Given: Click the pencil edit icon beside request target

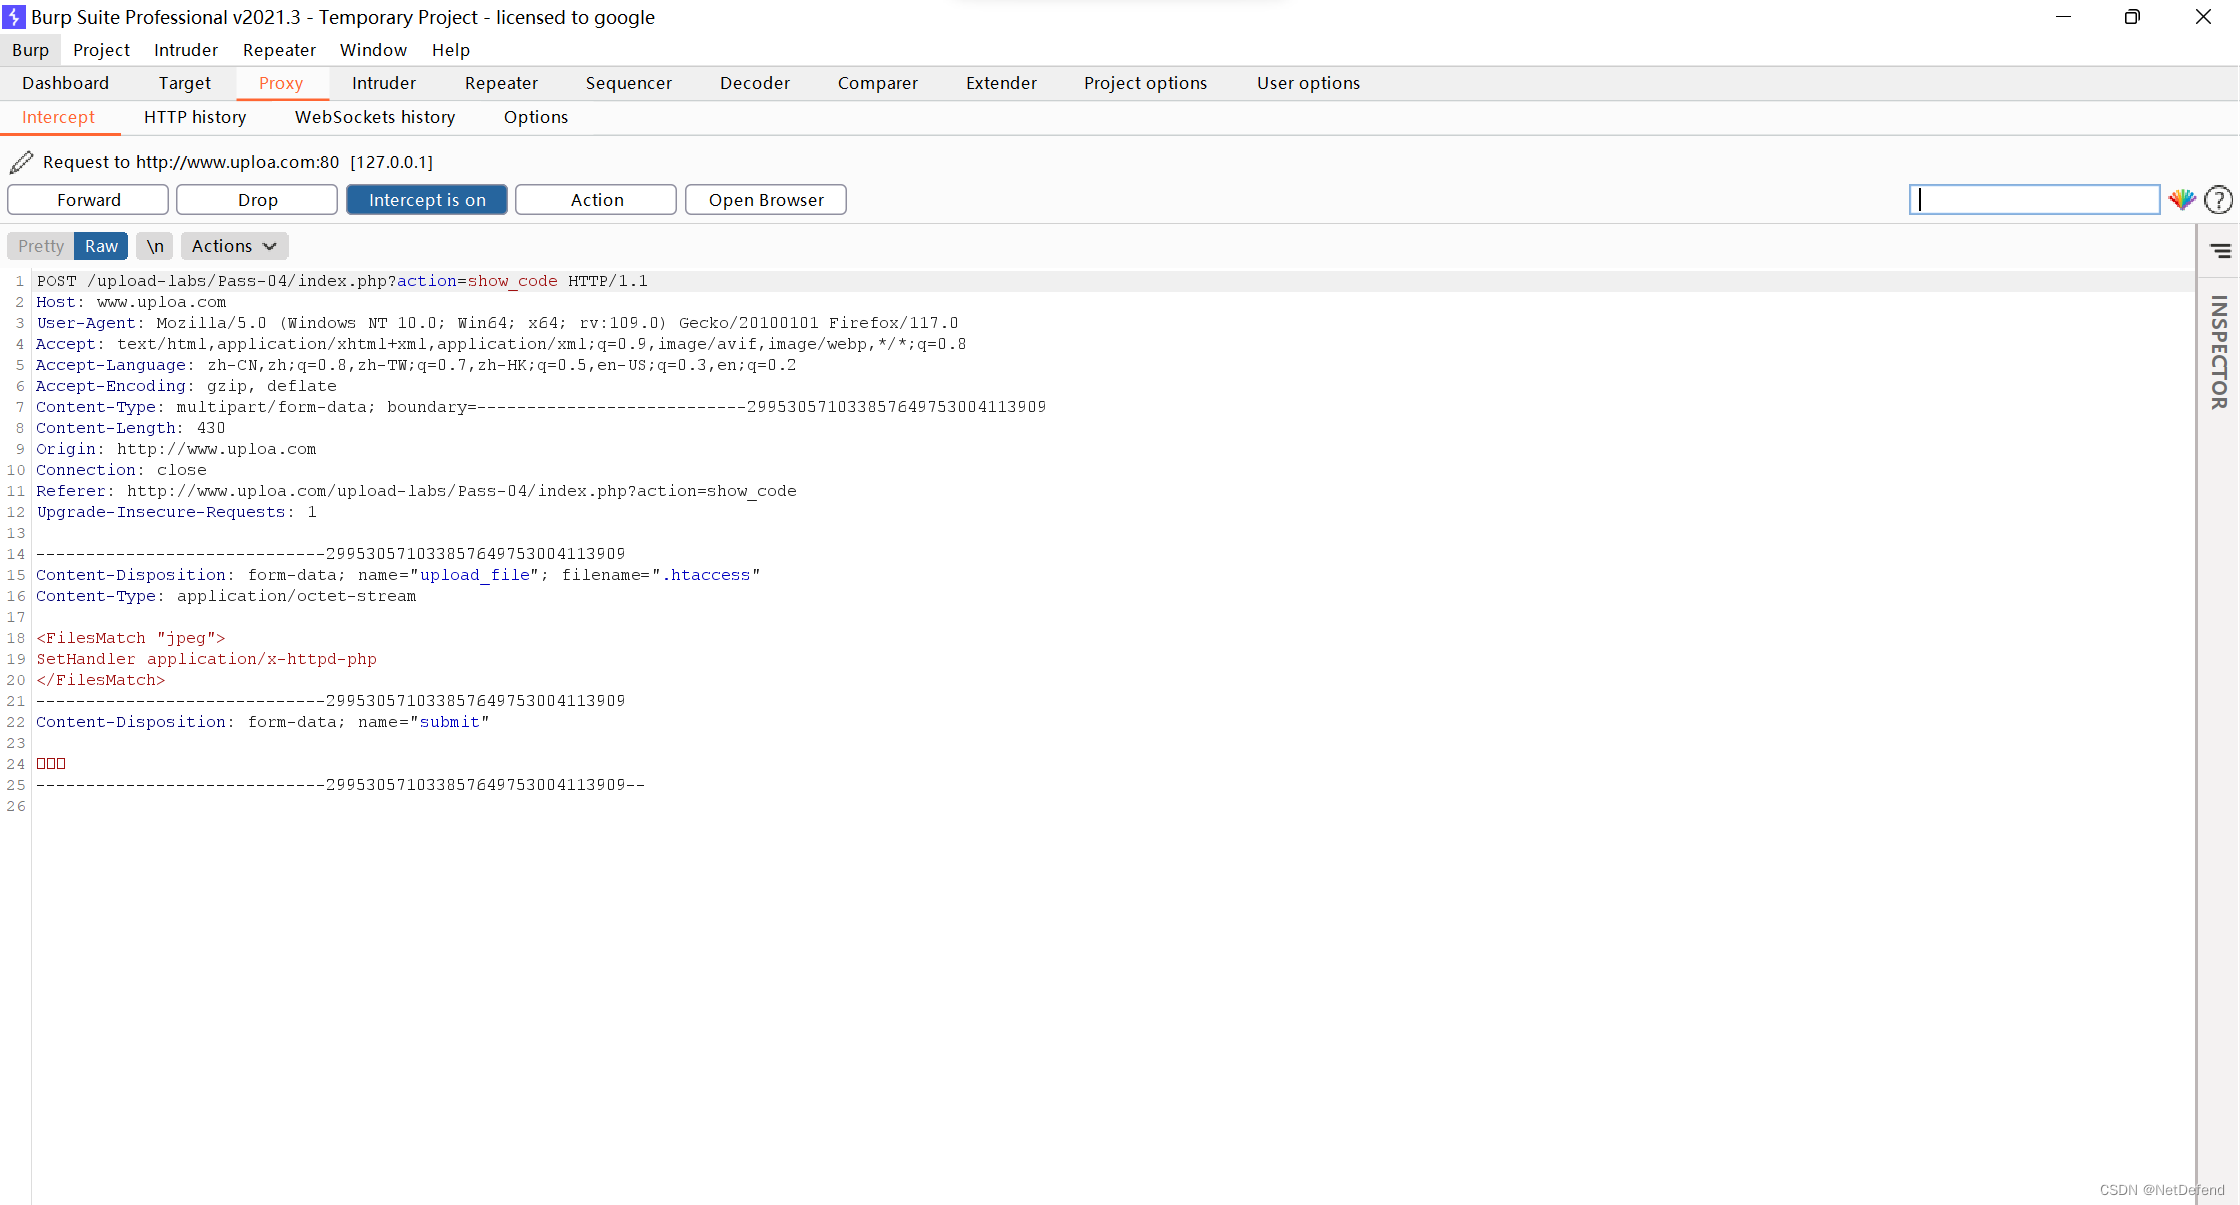Looking at the screenshot, I should point(22,162).
